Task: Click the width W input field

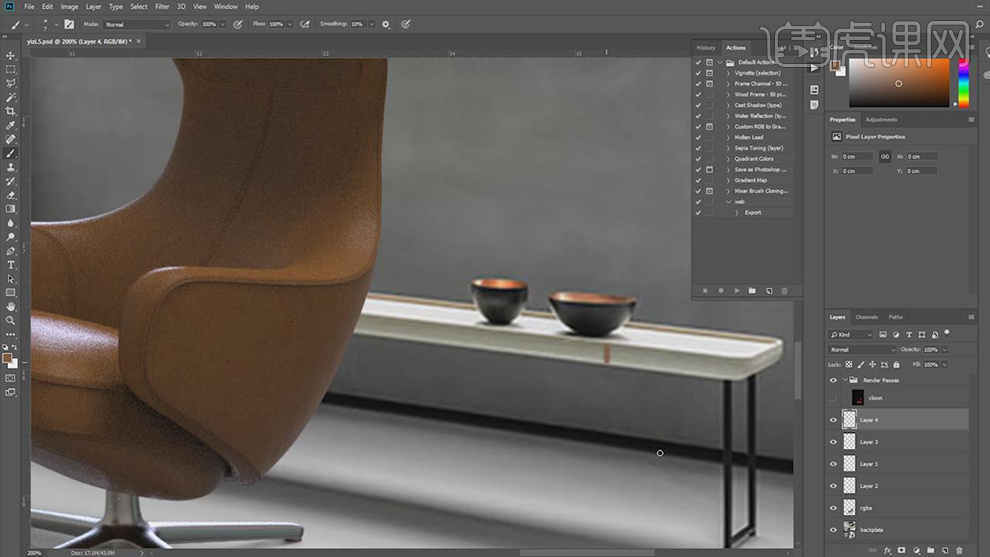Action: click(856, 157)
